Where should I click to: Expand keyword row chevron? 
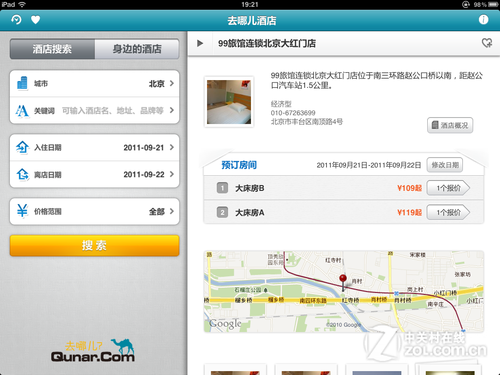(172, 110)
